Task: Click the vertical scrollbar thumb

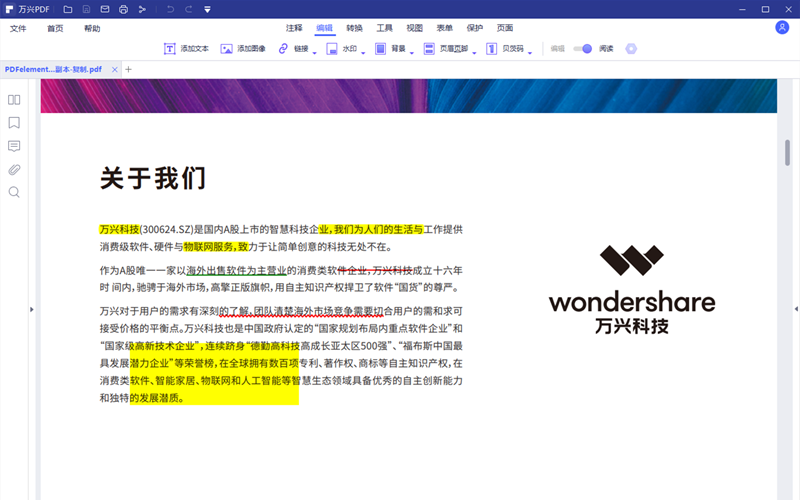Action: tap(787, 152)
